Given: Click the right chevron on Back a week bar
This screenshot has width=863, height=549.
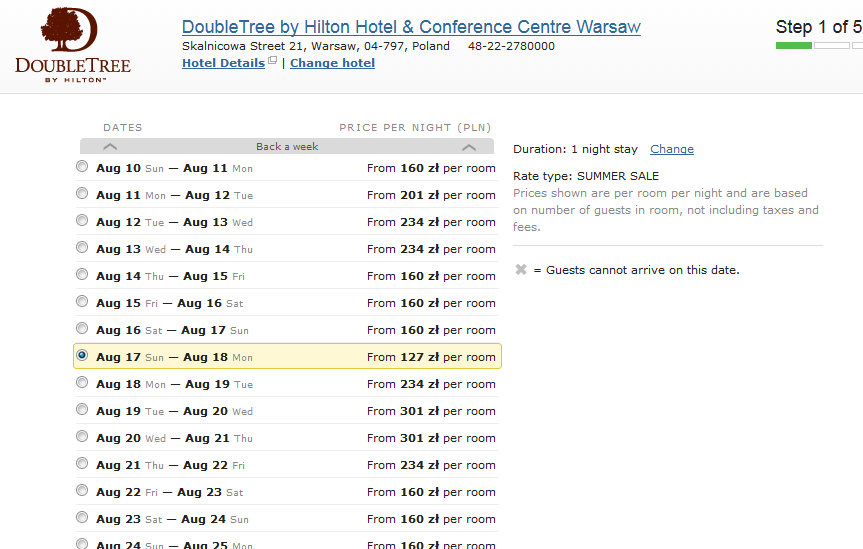Looking at the screenshot, I should point(469,147).
